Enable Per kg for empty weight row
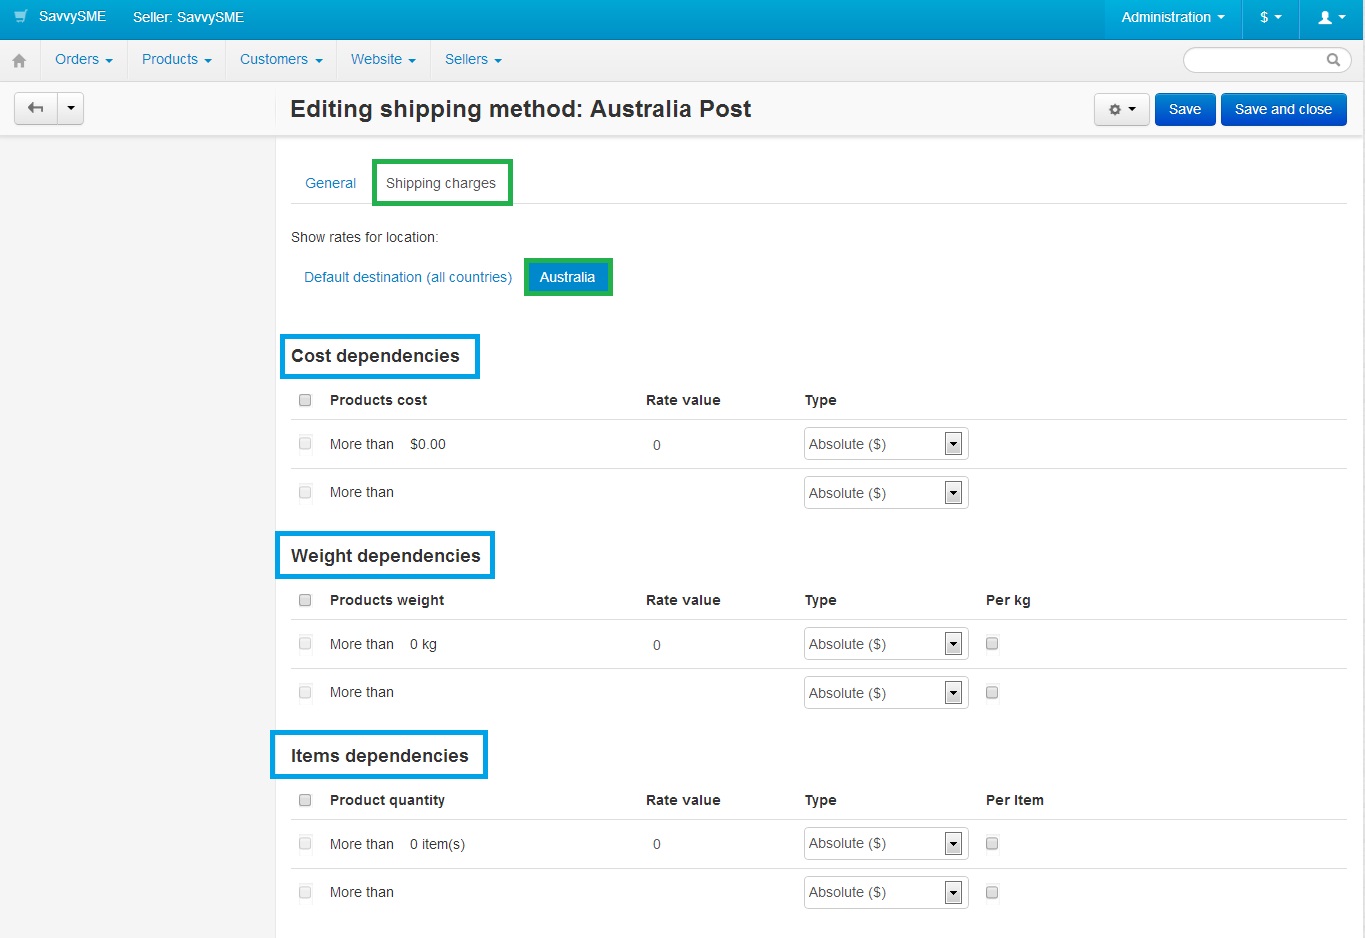The width and height of the screenshot is (1365, 938). (x=992, y=692)
